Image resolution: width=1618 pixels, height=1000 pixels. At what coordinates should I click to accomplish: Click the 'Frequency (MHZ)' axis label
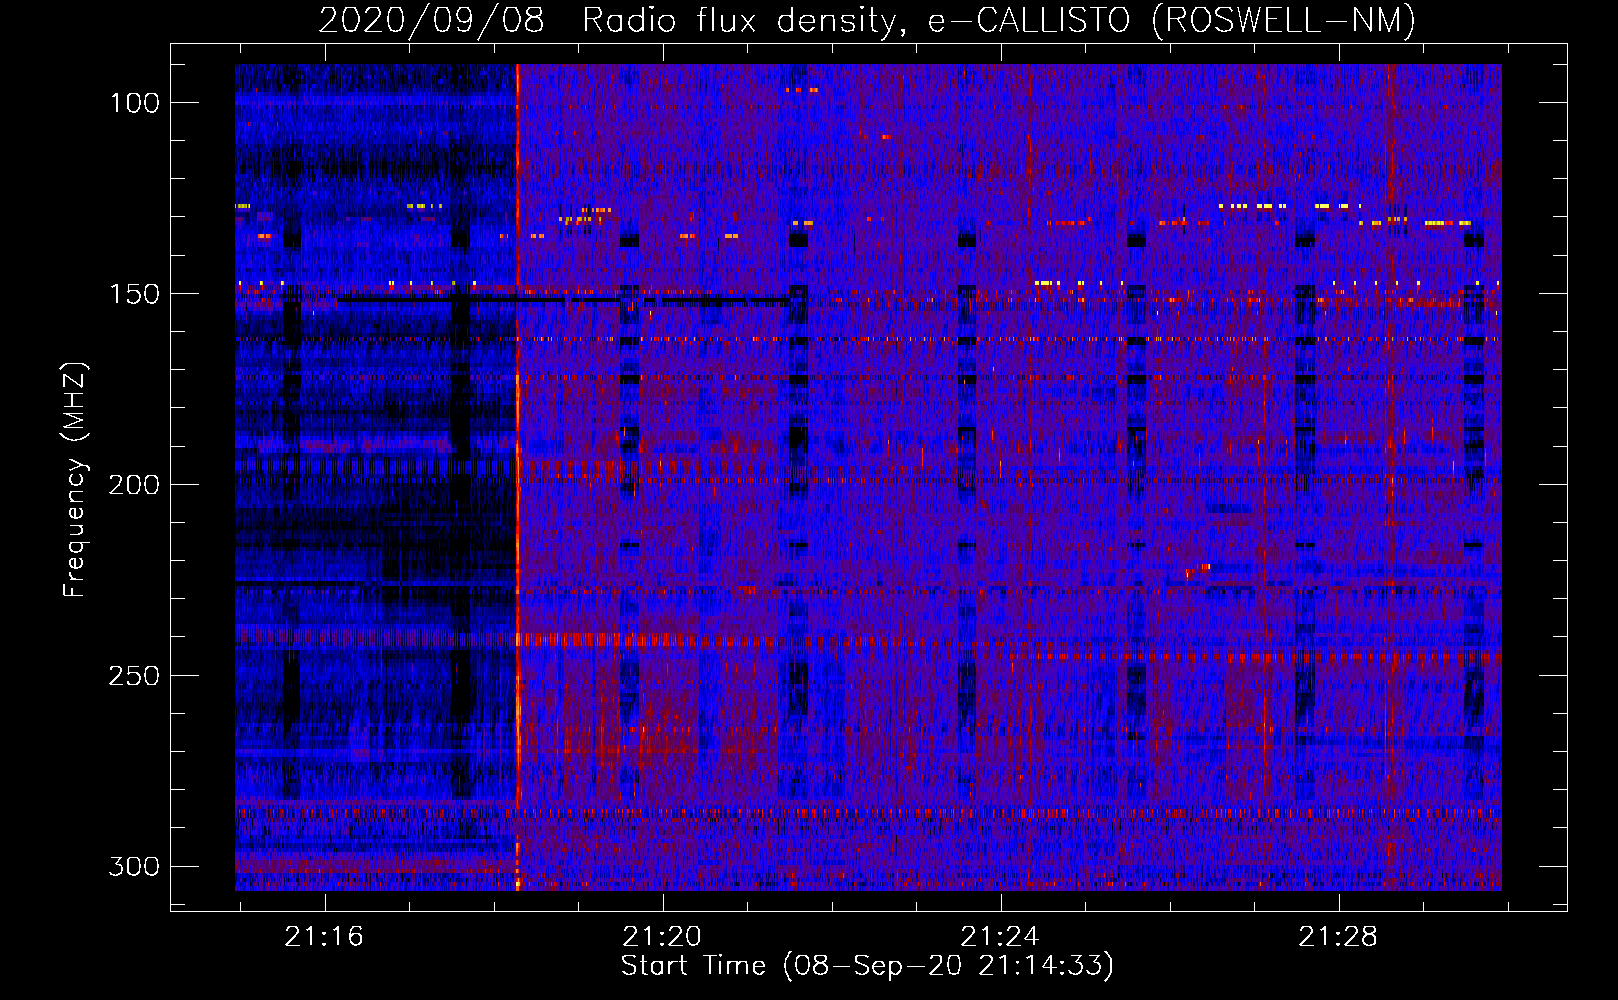(x=75, y=480)
